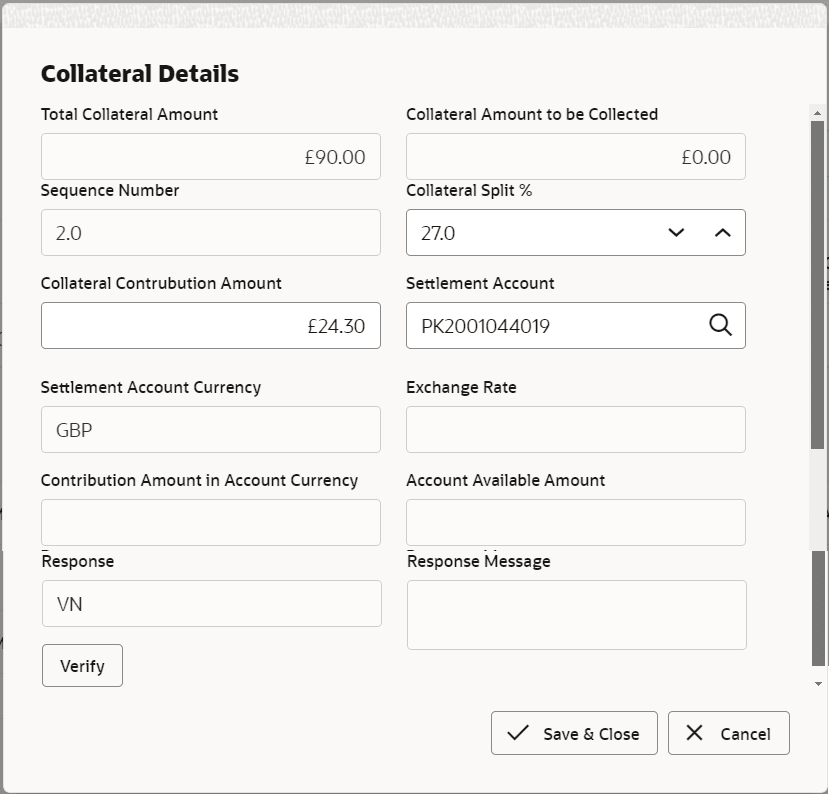Select the Collateral Contrubution Amount field showing £24.30
The image size is (829, 796).
coord(211,325)
